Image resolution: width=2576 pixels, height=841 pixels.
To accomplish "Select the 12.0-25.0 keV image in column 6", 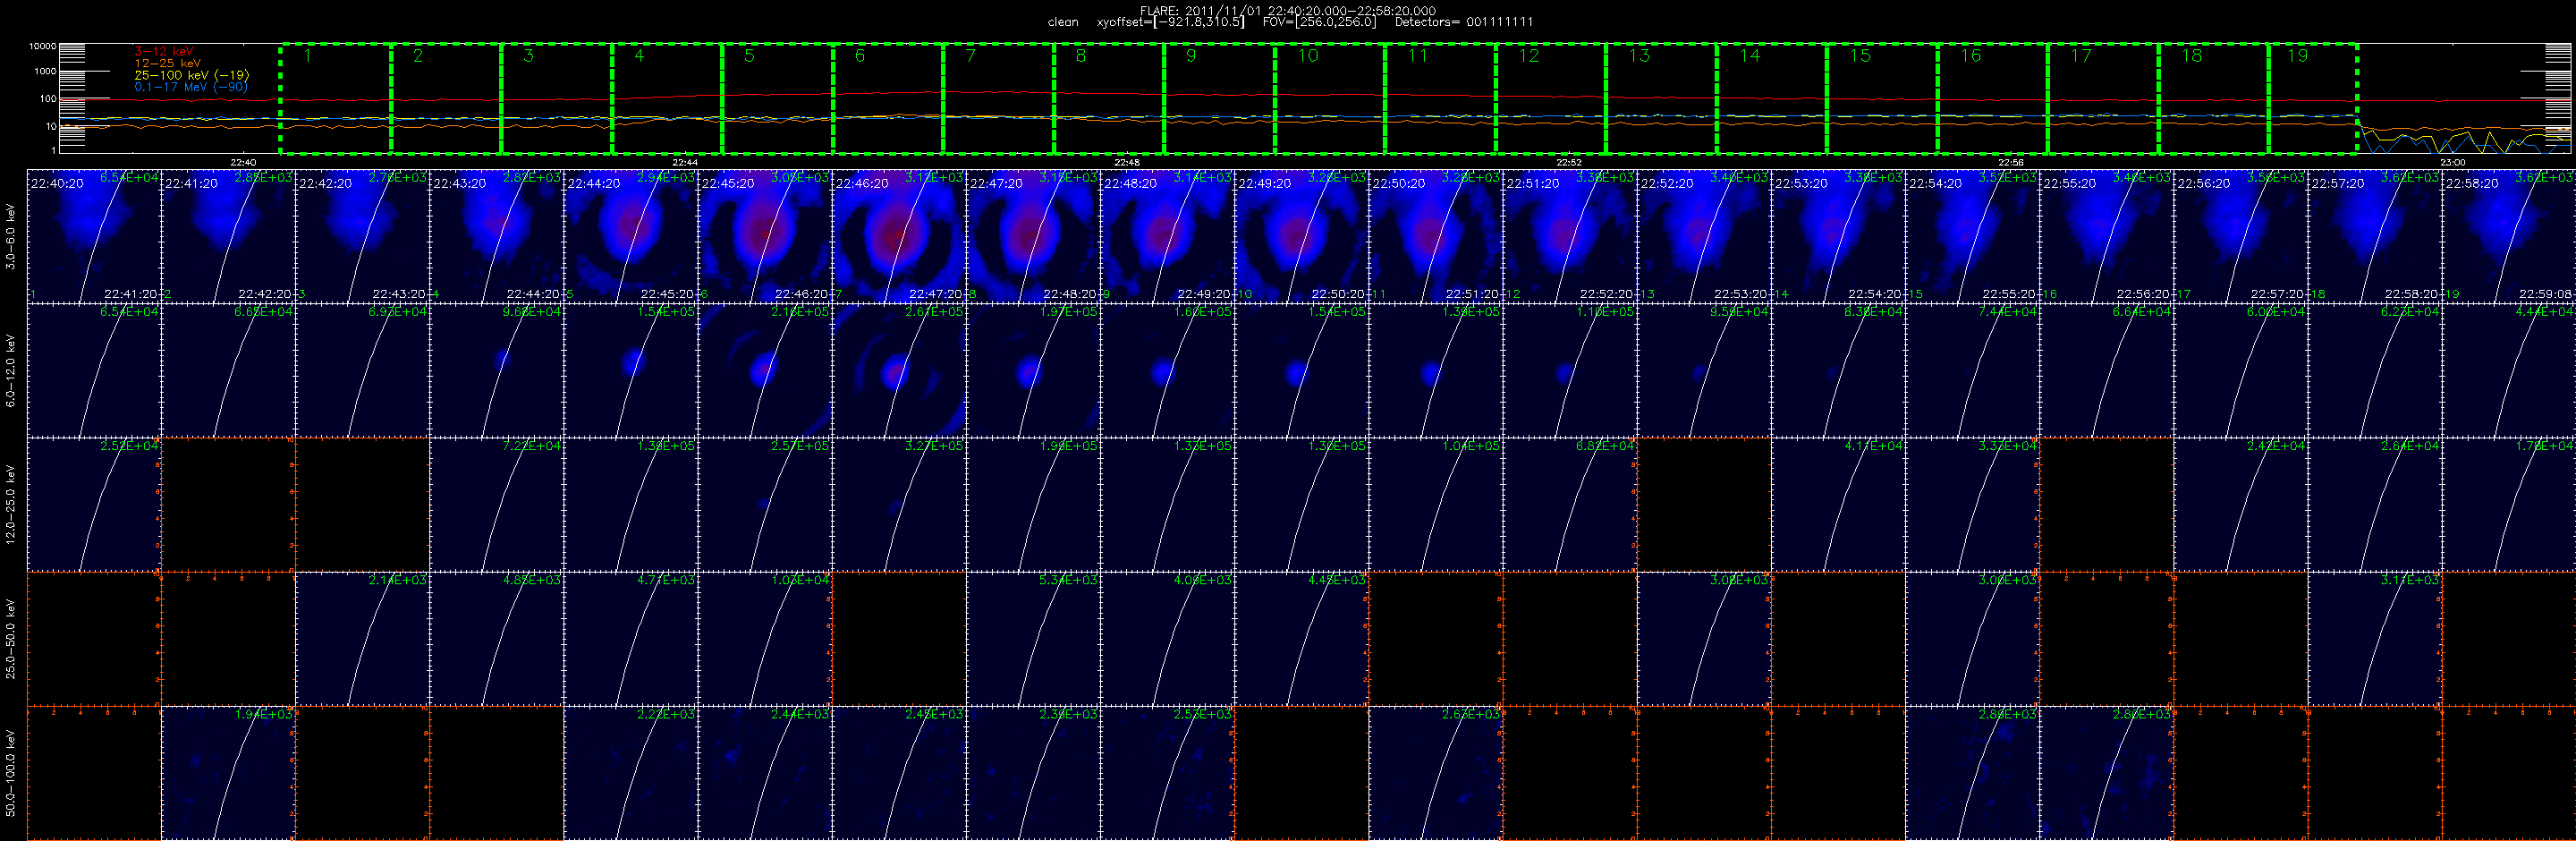I will click(765, 504).
